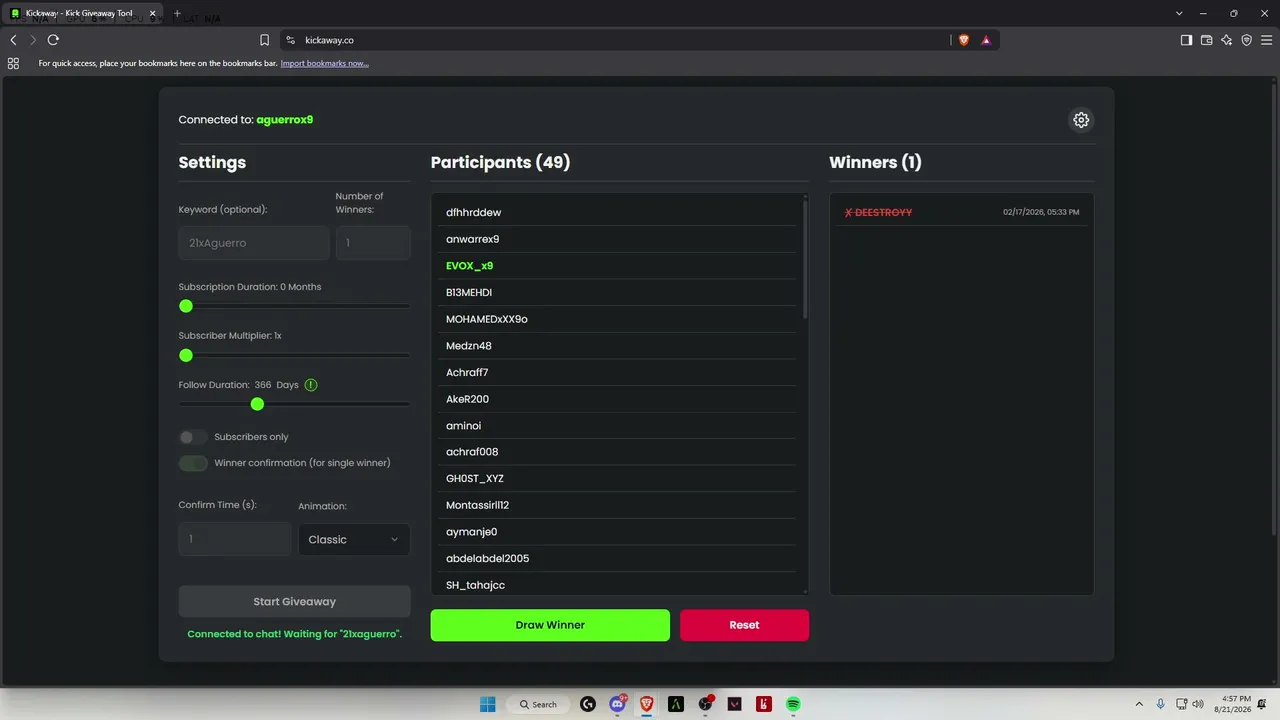The height and width of the screenshot is (720, 1280).
Task: Adjust Subscriber Multiplier slider handle
Action: point(186,355)
